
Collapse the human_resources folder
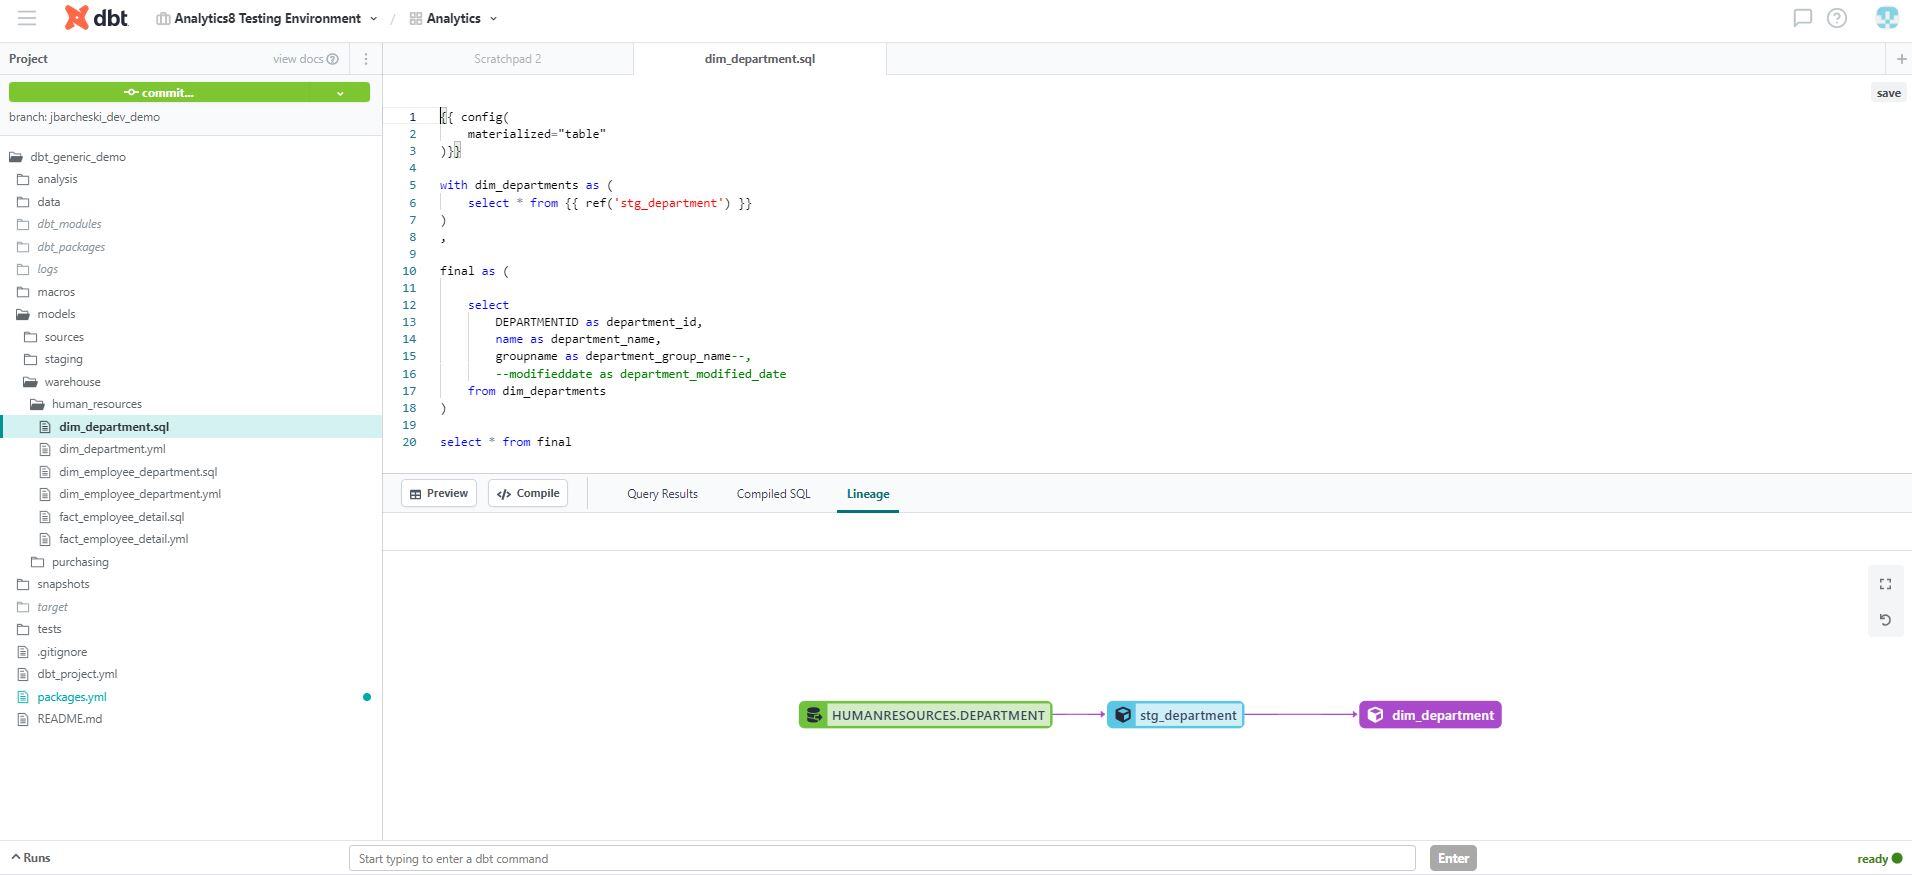tap(96, 404)
